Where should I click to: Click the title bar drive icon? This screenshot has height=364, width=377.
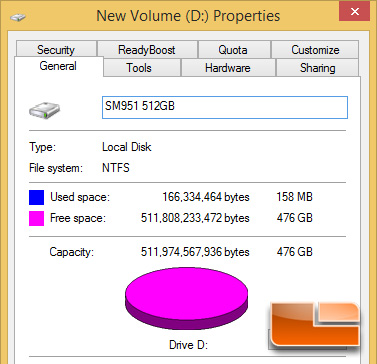[x=18, y=17]
